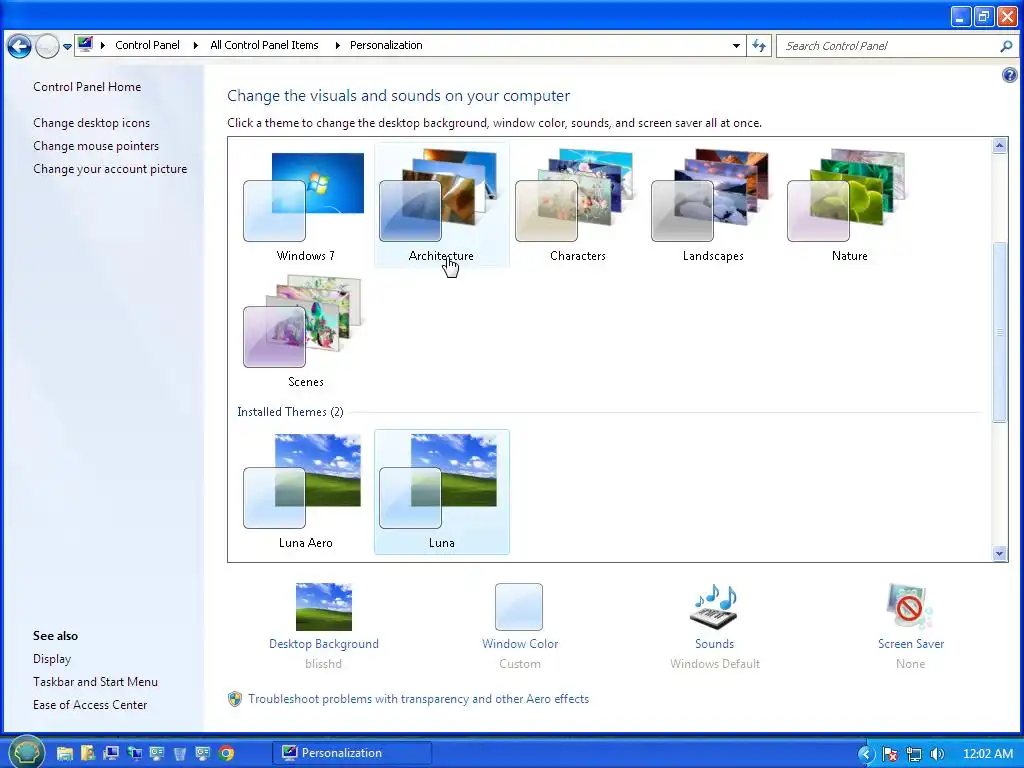Click theme list scroll down arrow
Viewport: 1024px width, 768px height.
999,554
